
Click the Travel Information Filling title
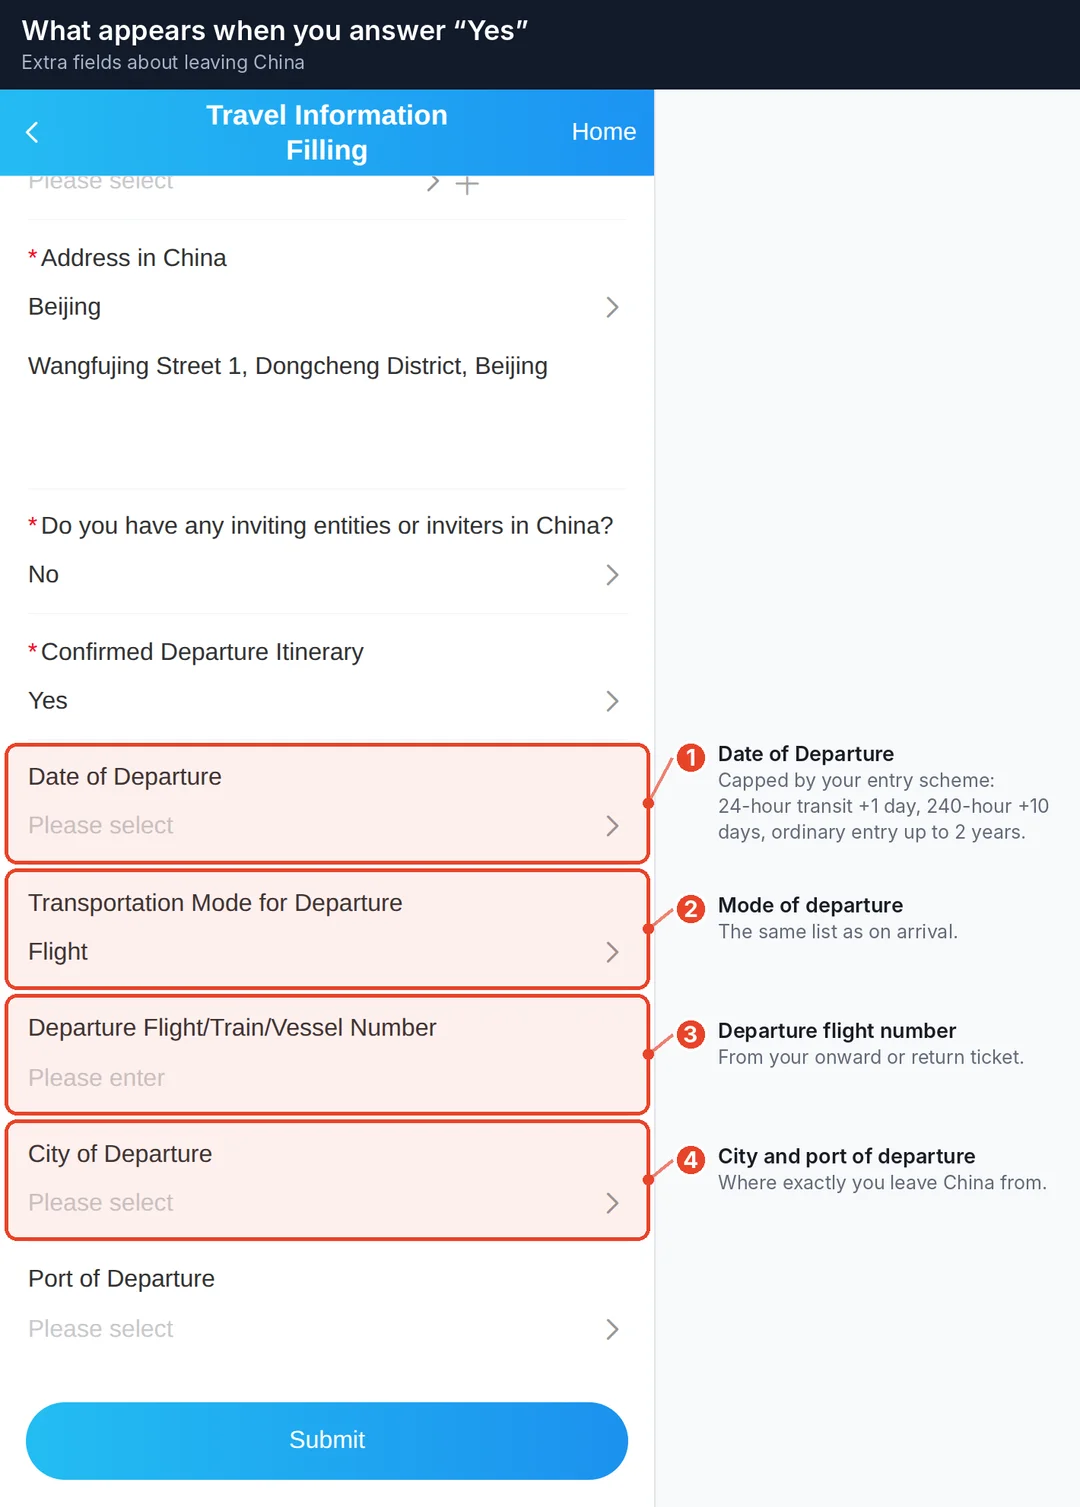click(x=327, y=132)
